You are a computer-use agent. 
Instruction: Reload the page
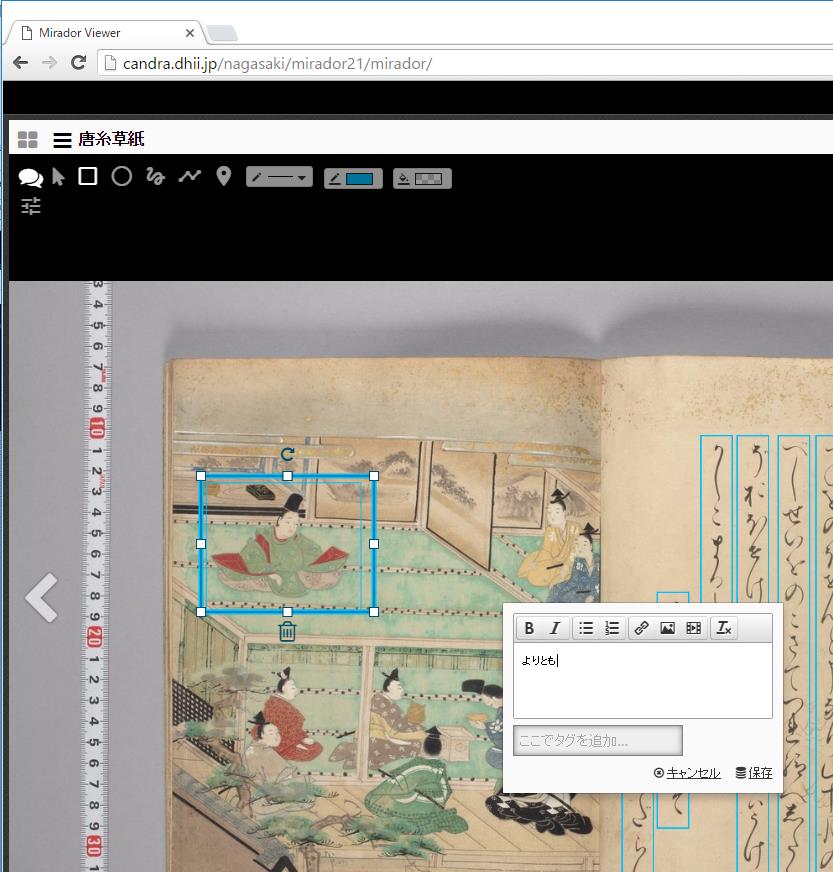coord(78,62)
